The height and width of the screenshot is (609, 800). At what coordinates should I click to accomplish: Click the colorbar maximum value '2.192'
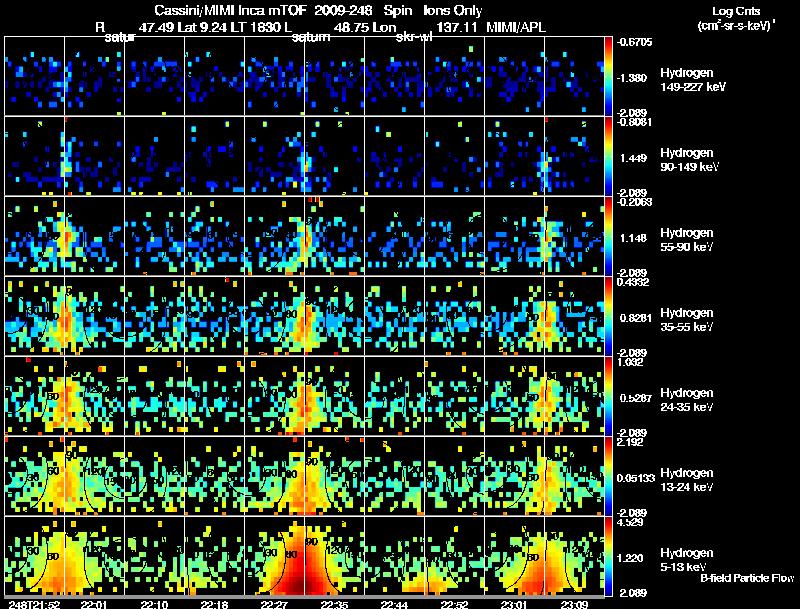[x=630, y=442]
